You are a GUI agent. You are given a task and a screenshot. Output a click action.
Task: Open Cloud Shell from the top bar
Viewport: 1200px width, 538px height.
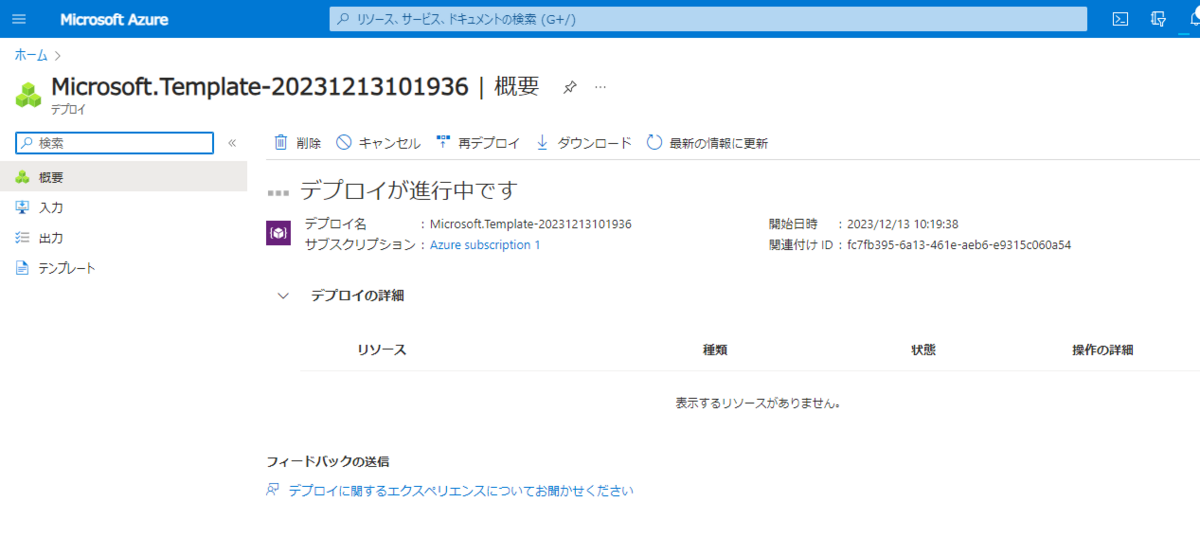tap(1121, 19)
